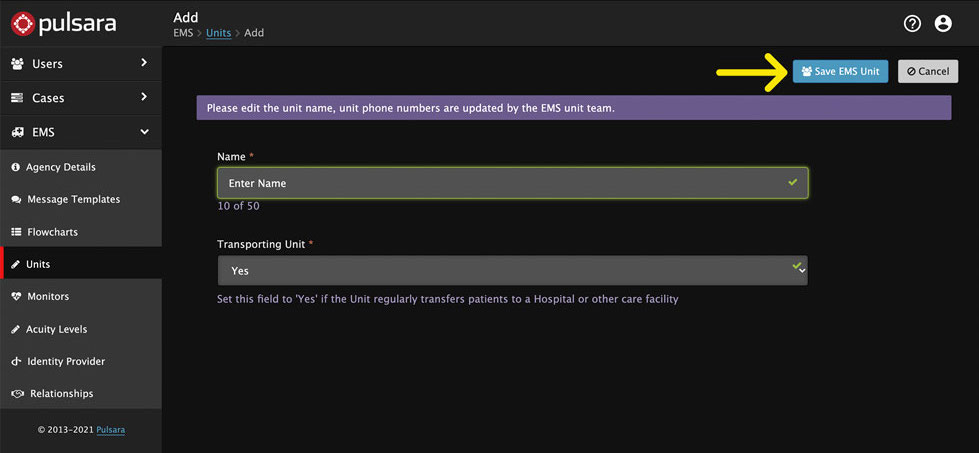Click the EMS ambulance icon in sidebar
The image size is (979, 453).
click(17, 132)
